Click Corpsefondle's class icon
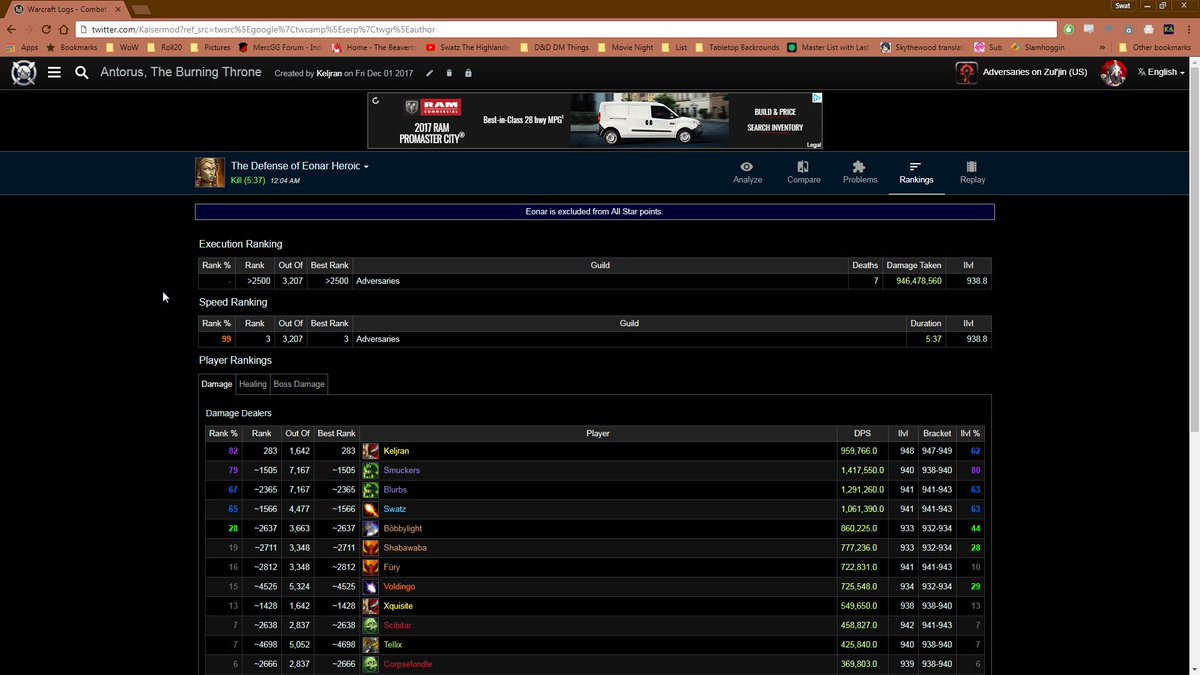The height and width of the screenshot is (675, 1200). (x=371, y=664)
